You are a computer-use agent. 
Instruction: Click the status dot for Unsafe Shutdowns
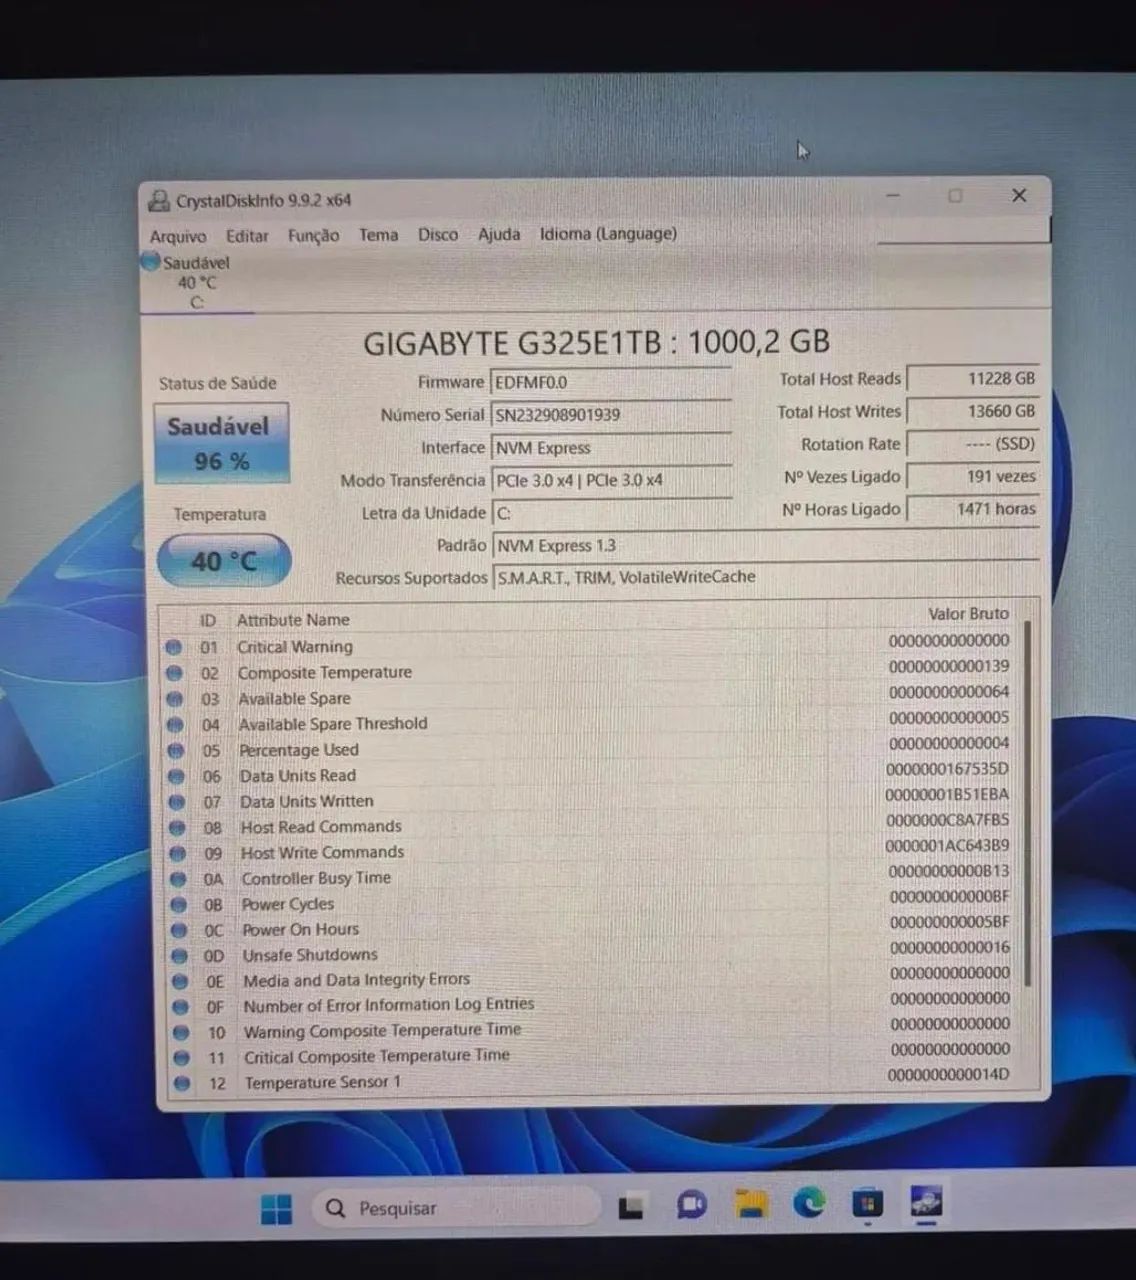[x=180, y=956]
